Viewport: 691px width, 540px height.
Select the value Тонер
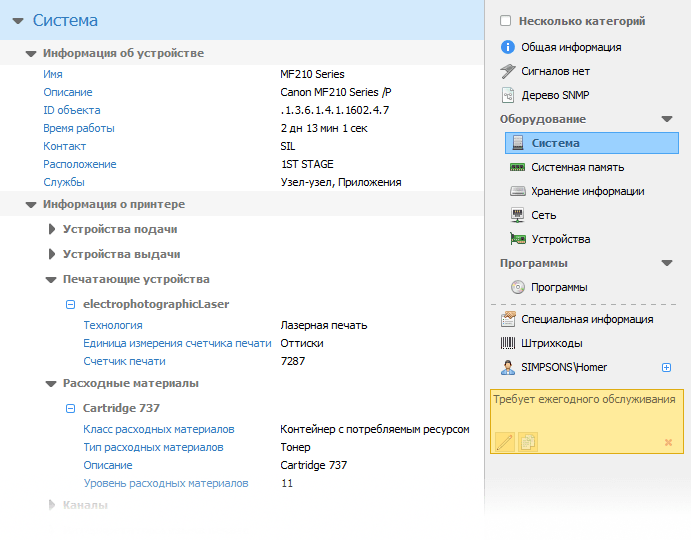pyautogui.click(x=295, y=447)
